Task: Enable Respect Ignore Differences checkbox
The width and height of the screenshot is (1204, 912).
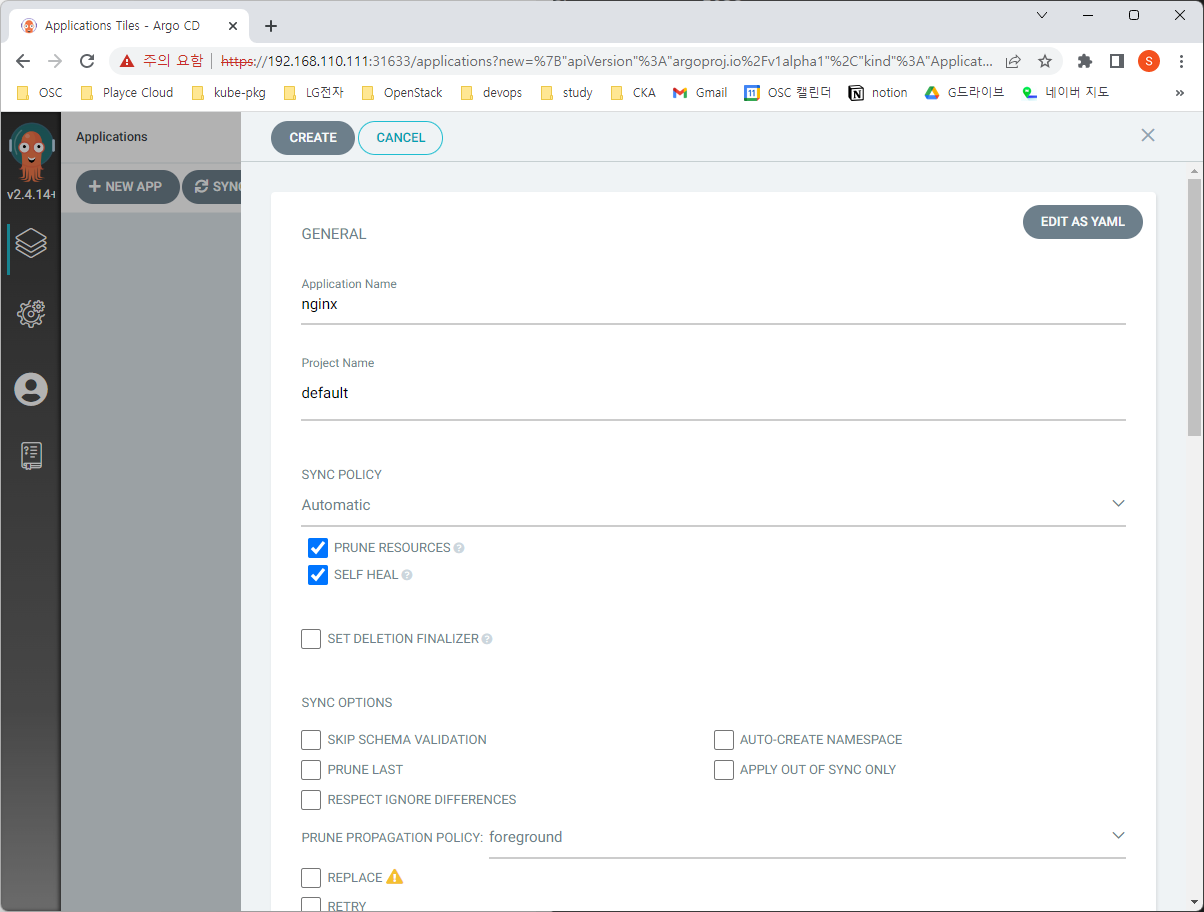Action: pyautogui.click(x=311, y=800)
